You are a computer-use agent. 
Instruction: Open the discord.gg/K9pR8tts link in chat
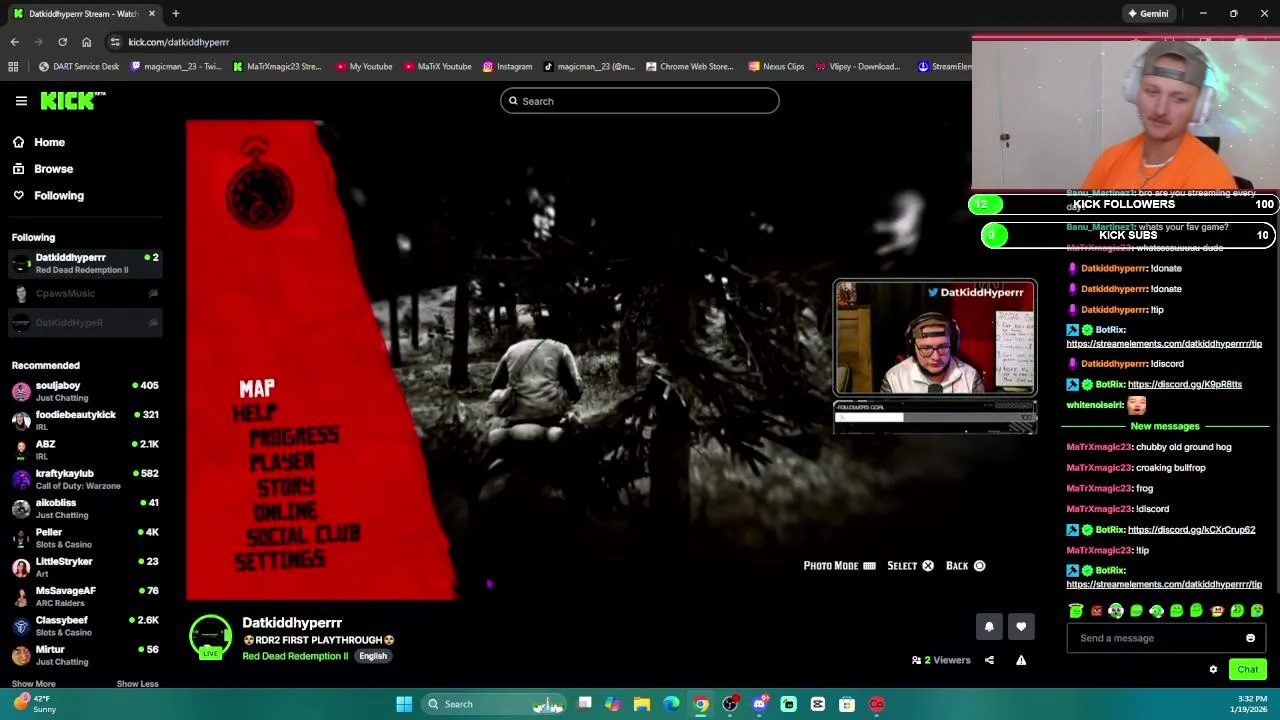(1184, 384)
